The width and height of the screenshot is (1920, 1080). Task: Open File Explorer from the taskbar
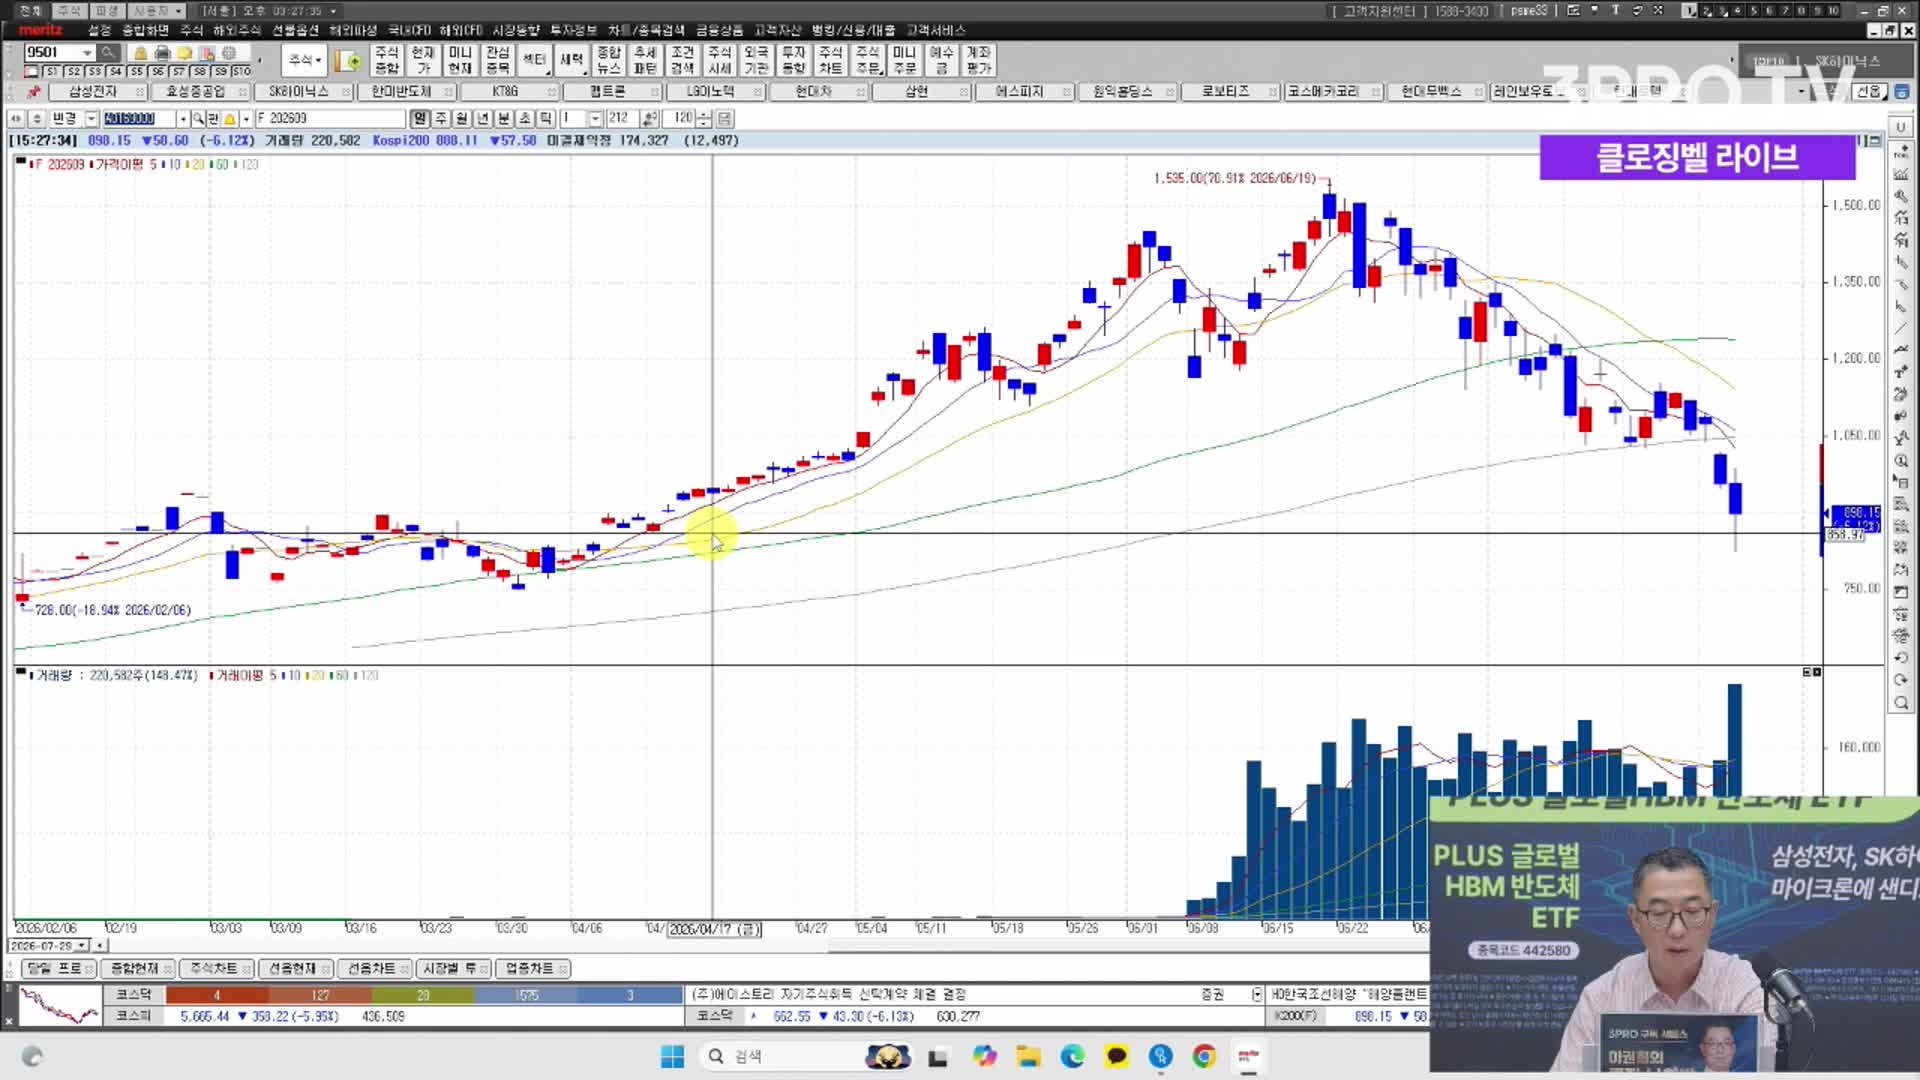1028,1056
